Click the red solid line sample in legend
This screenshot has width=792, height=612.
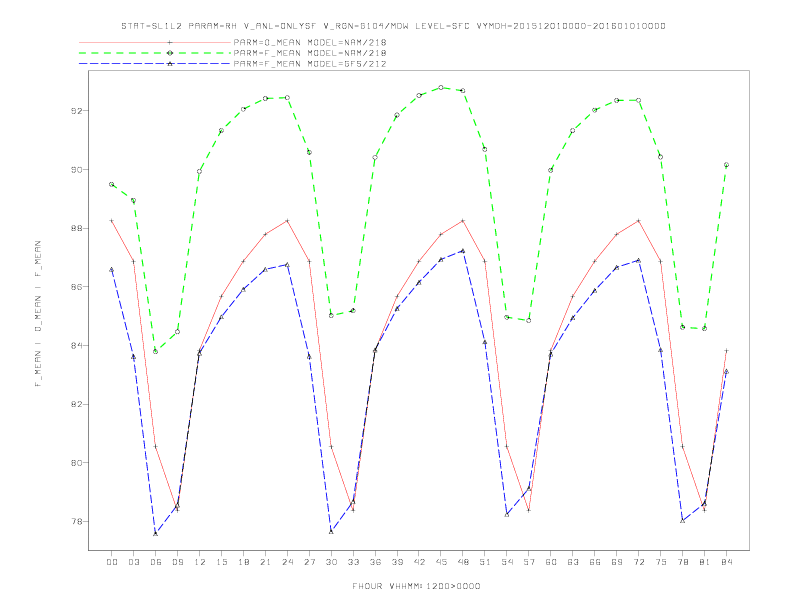(155, 42)
